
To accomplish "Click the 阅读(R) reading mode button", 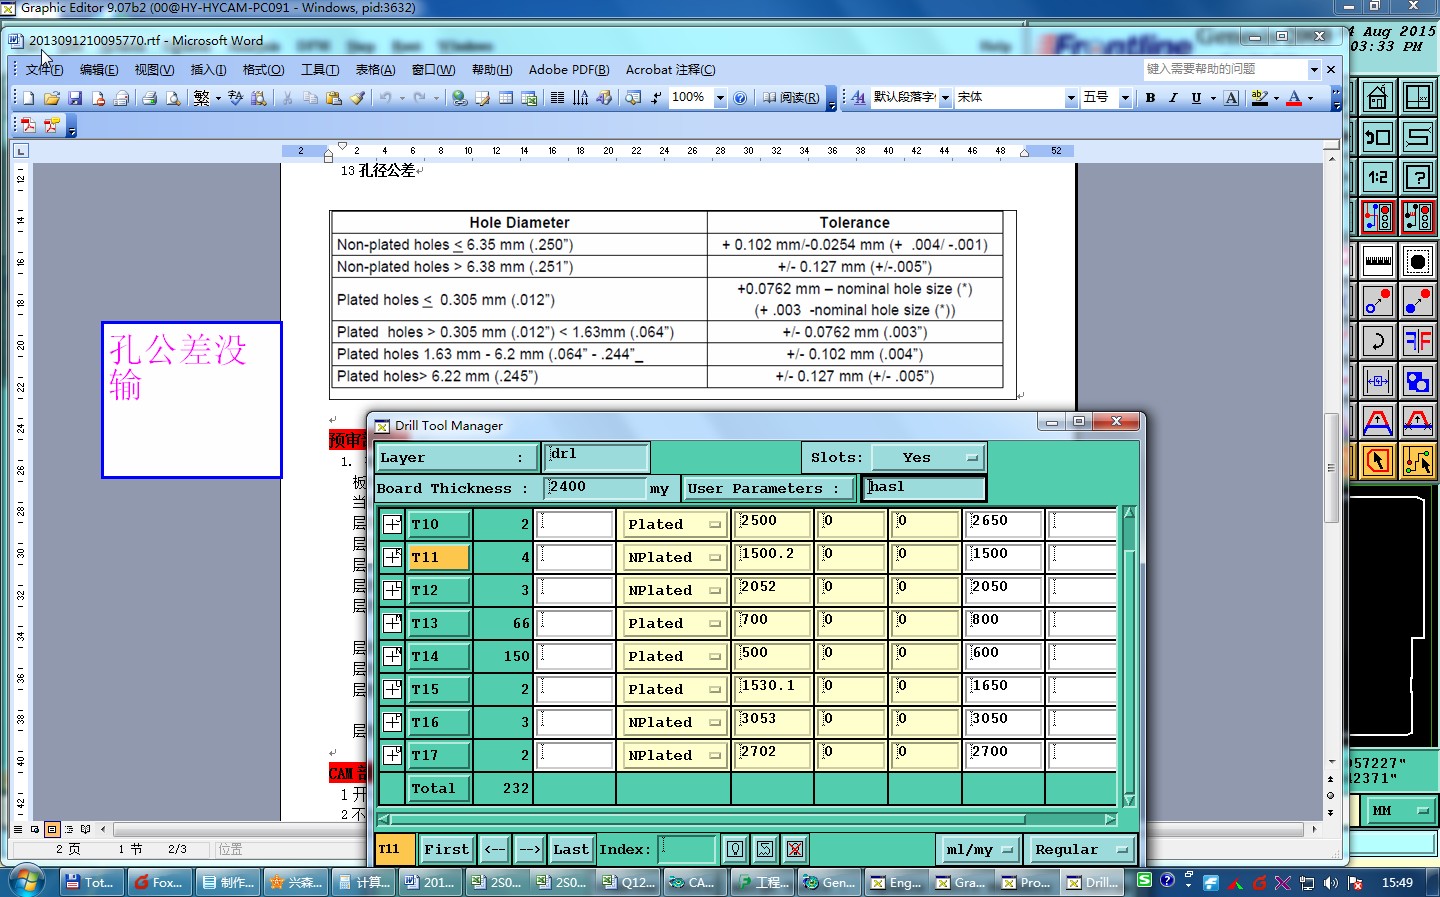I will point(792,98).
